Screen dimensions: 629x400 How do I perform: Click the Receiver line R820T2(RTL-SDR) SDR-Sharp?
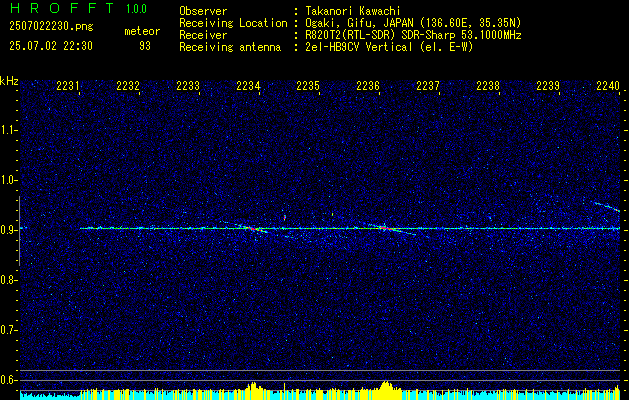(x=413, y=35)
